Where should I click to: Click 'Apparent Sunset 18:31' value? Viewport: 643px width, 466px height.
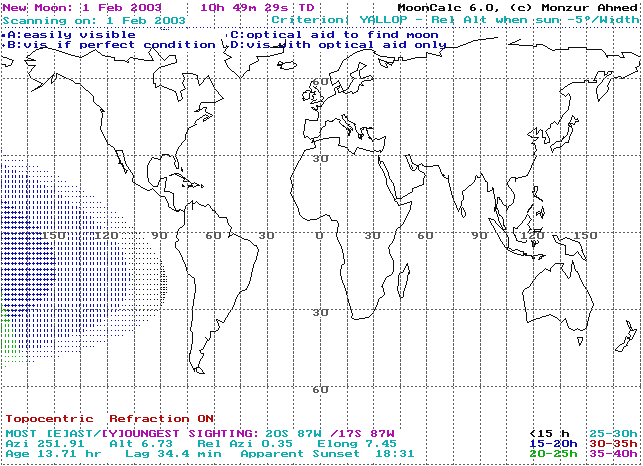point(327,454)
